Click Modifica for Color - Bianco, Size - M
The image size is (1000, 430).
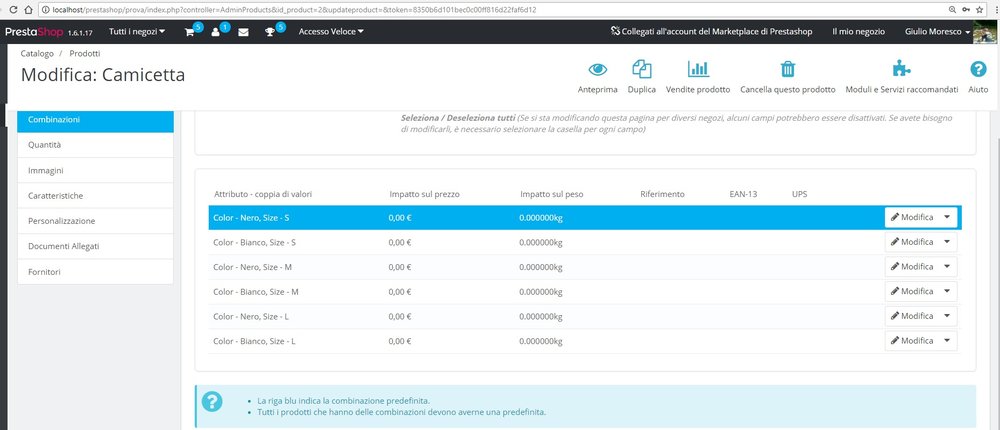pyautogui.click(x=912, y=291)
